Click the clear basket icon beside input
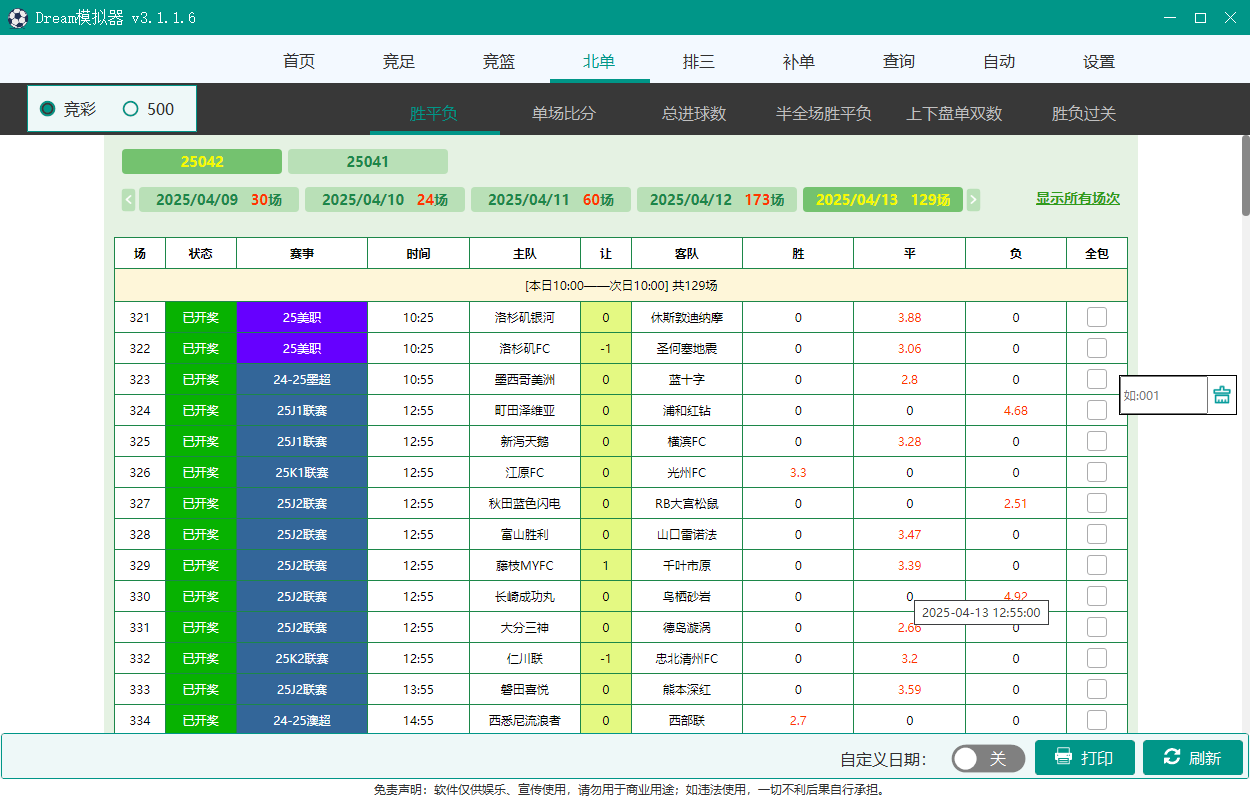The width and height of the screenshot is (1250, 800). 1221,395
